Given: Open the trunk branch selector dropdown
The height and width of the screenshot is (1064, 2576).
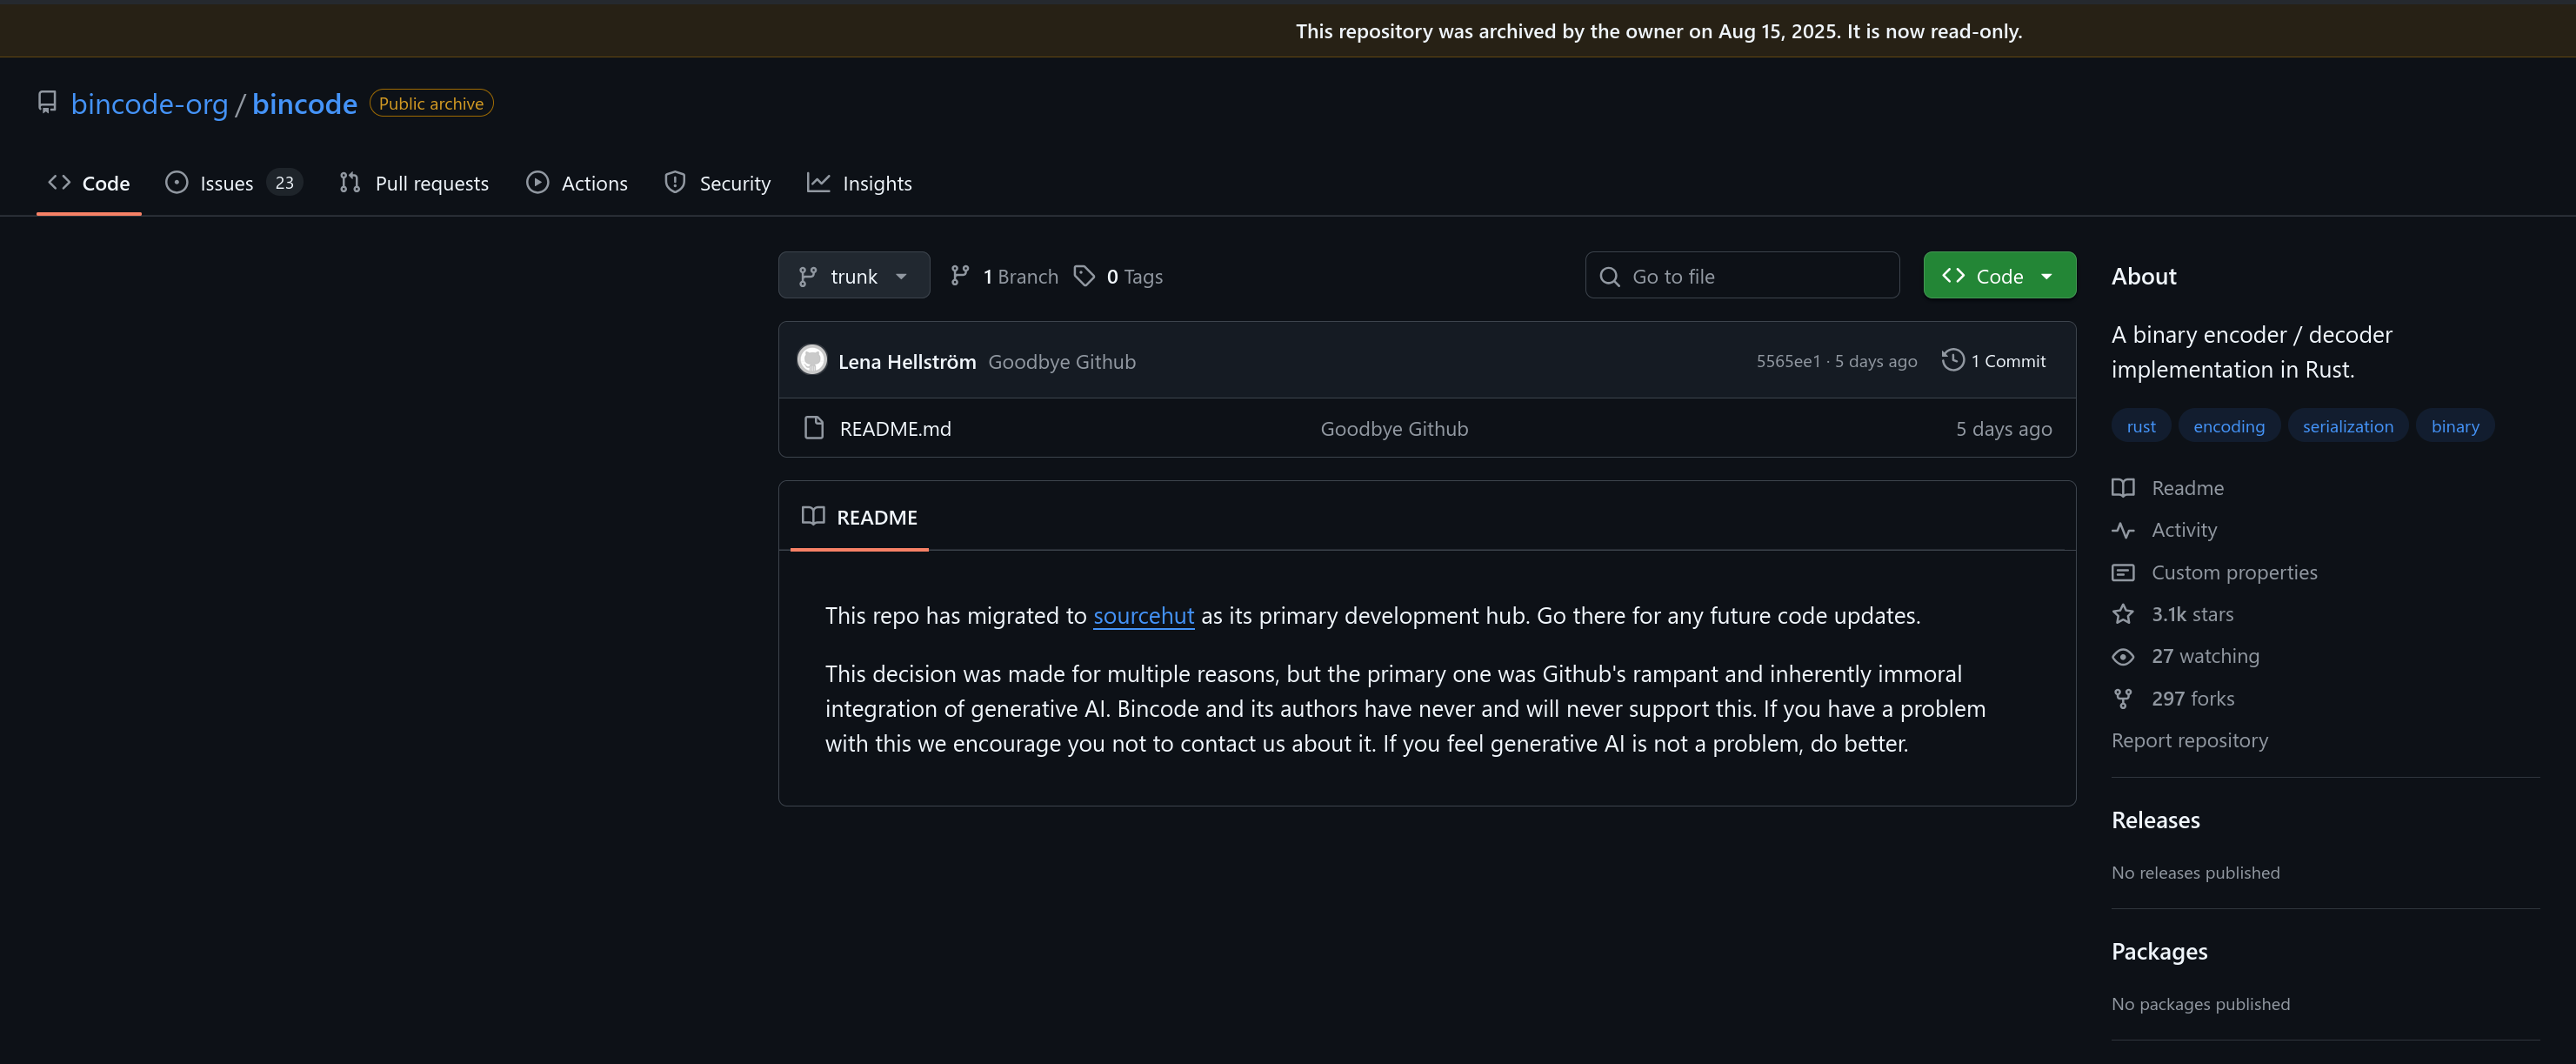Looking at the screenshot, I should [853, 276].
